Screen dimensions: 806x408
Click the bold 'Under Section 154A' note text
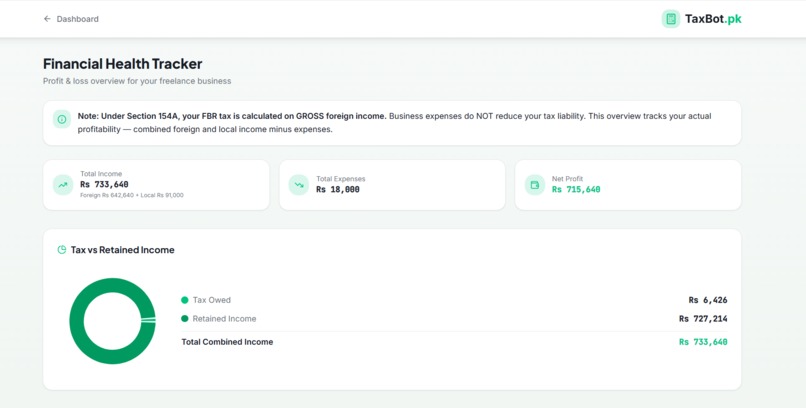232,116
